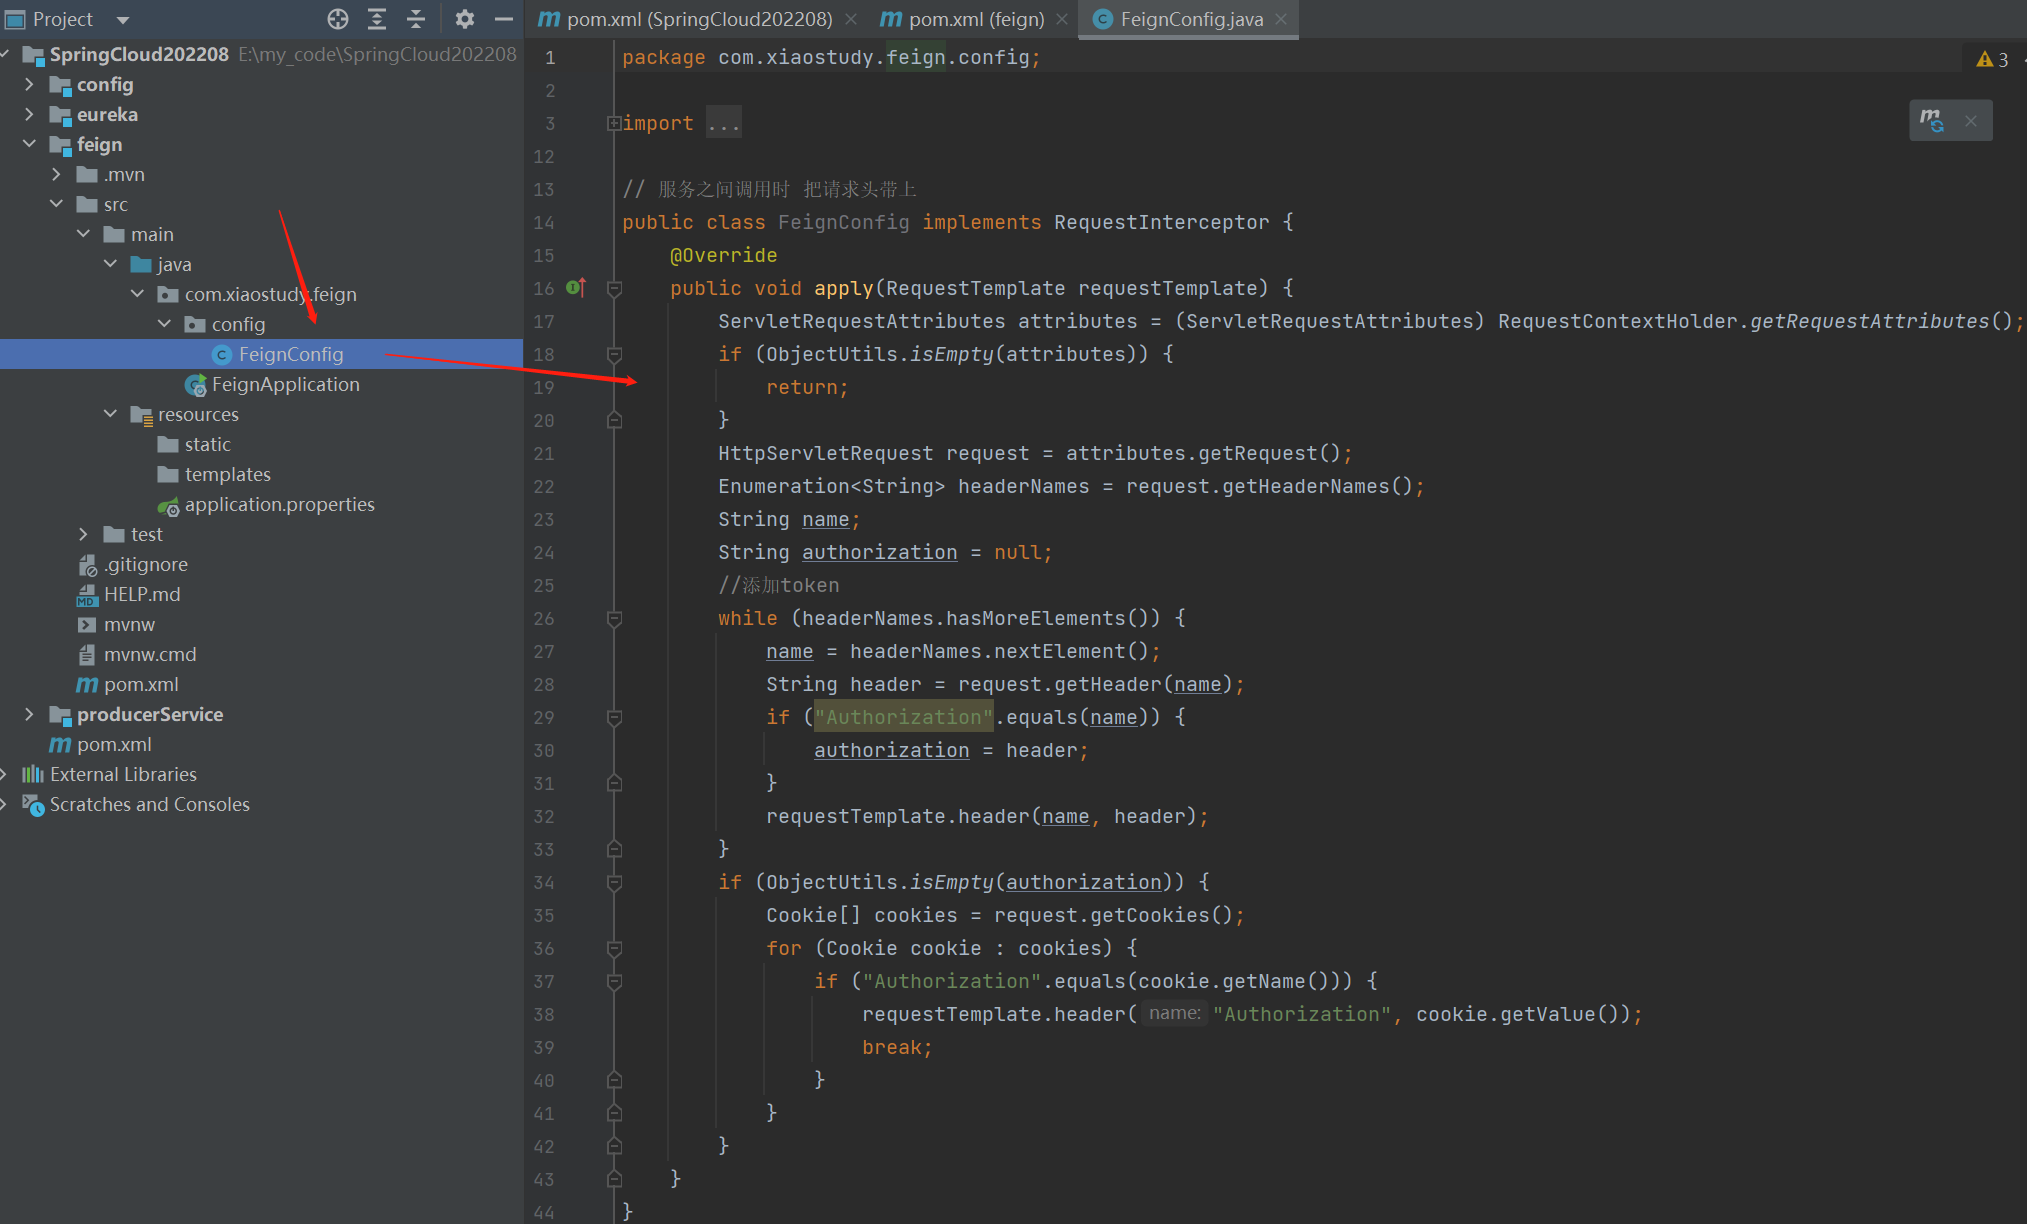Viewport: 2027px width, 1224px height.
Task: Click the RequestInterceptor interface name
Action: (x=1161, y=222)
